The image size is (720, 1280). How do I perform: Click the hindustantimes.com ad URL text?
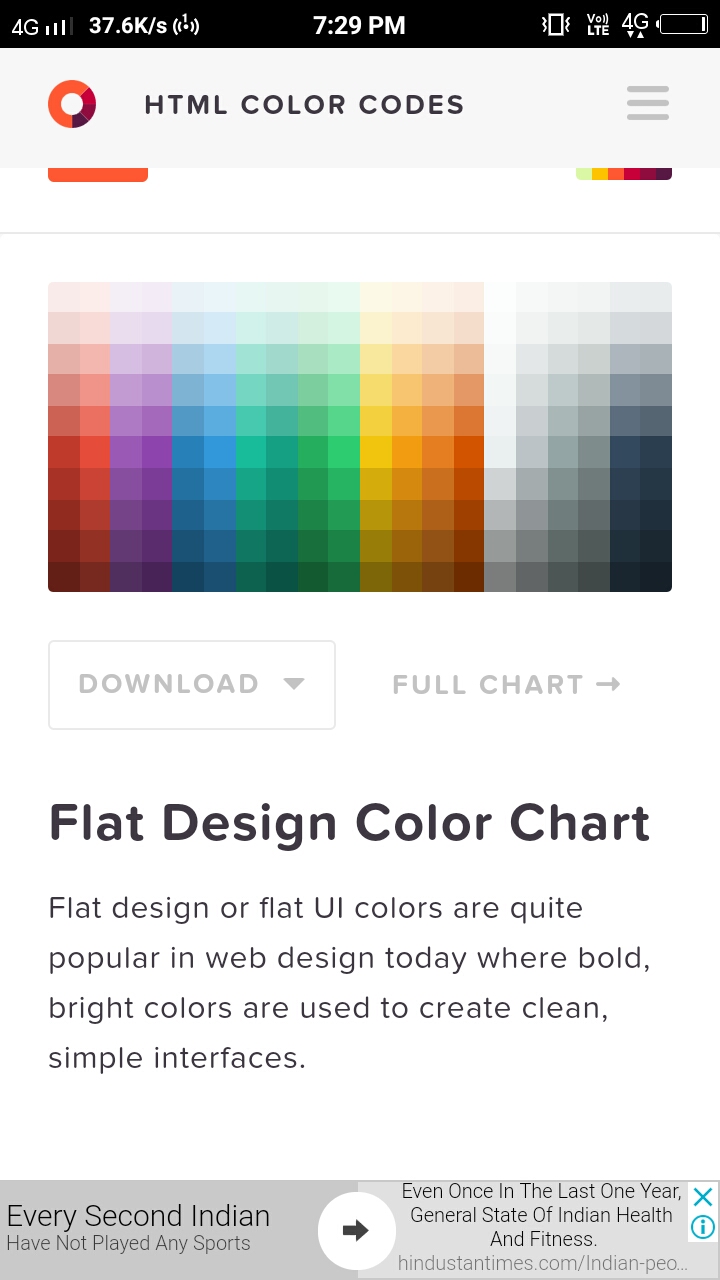[540, 1263]
